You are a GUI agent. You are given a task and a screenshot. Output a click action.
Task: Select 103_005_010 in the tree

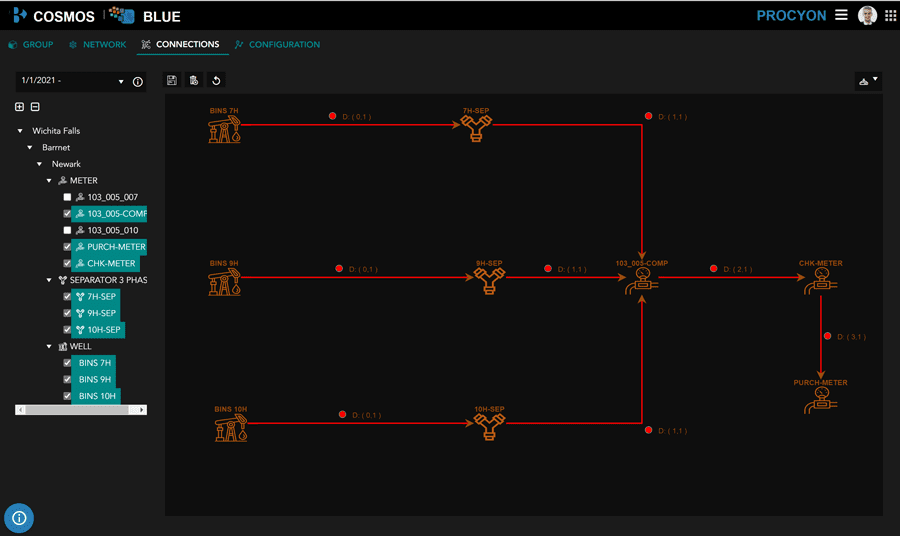(112, 230)
